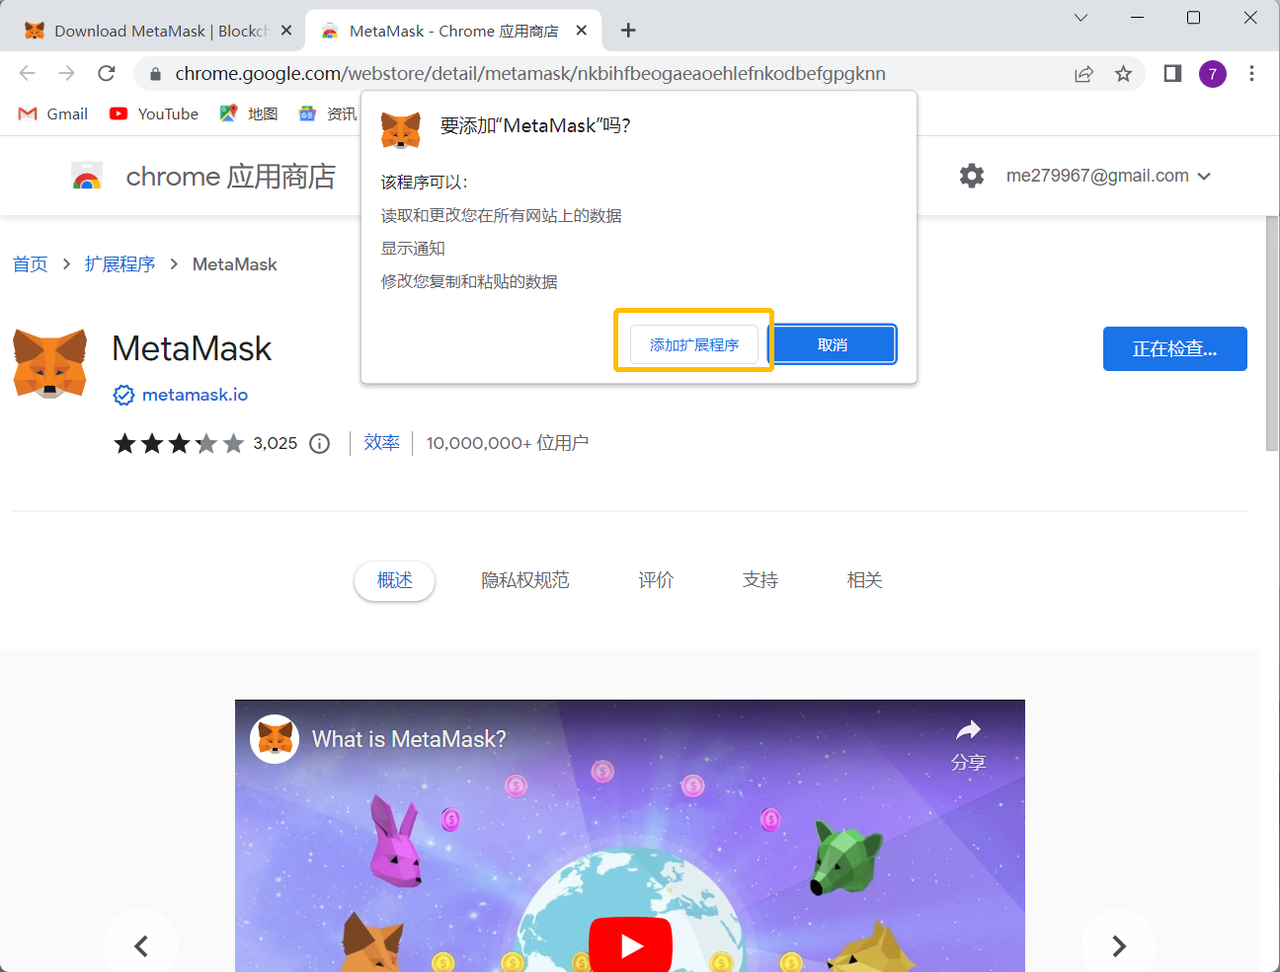Image resolution: width=1280 pixels, height=972 pixels.
Task: Open the YouTube bookmark
Action: click(154, 114)
